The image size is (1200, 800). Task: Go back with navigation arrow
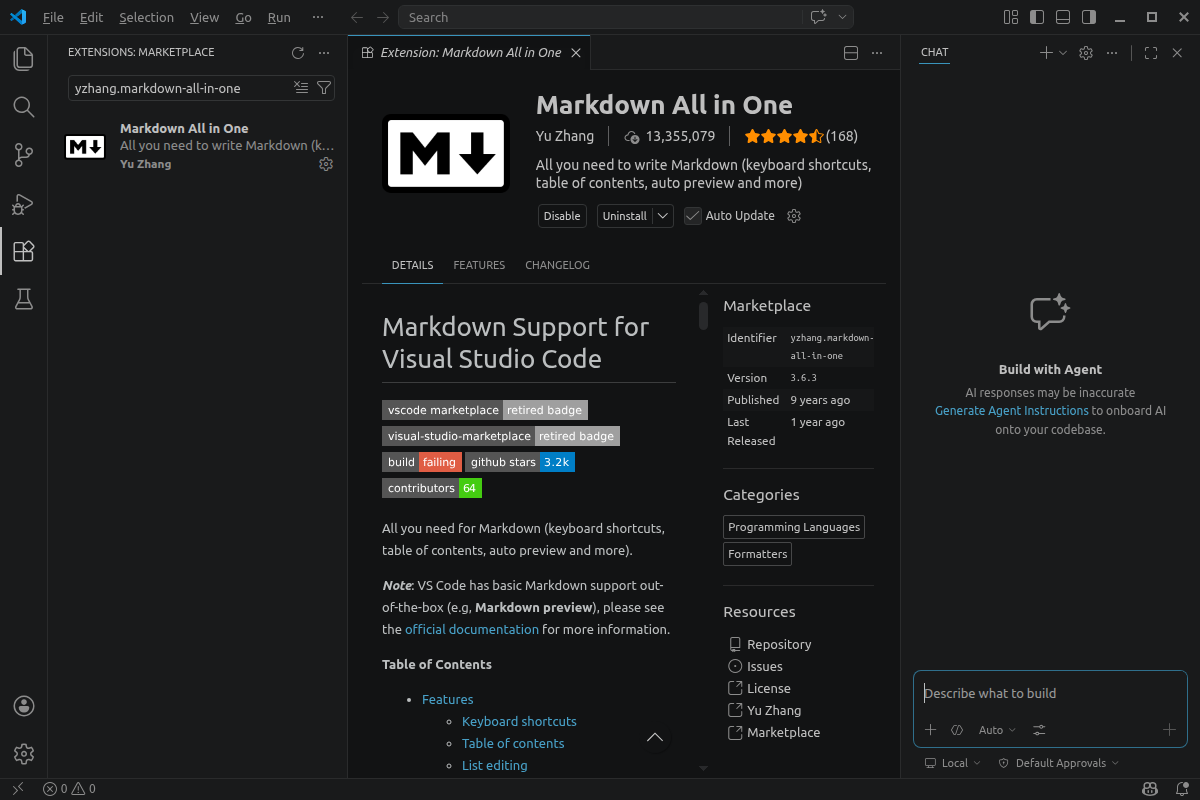point(358,17)
